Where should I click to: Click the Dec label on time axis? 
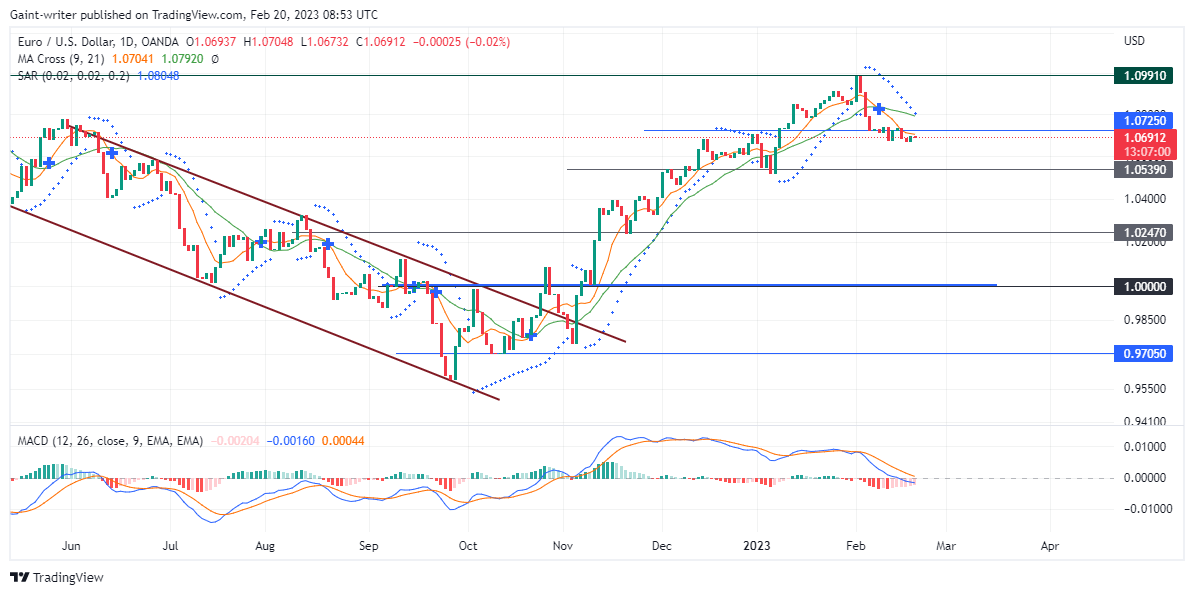[x=662, y=546]
